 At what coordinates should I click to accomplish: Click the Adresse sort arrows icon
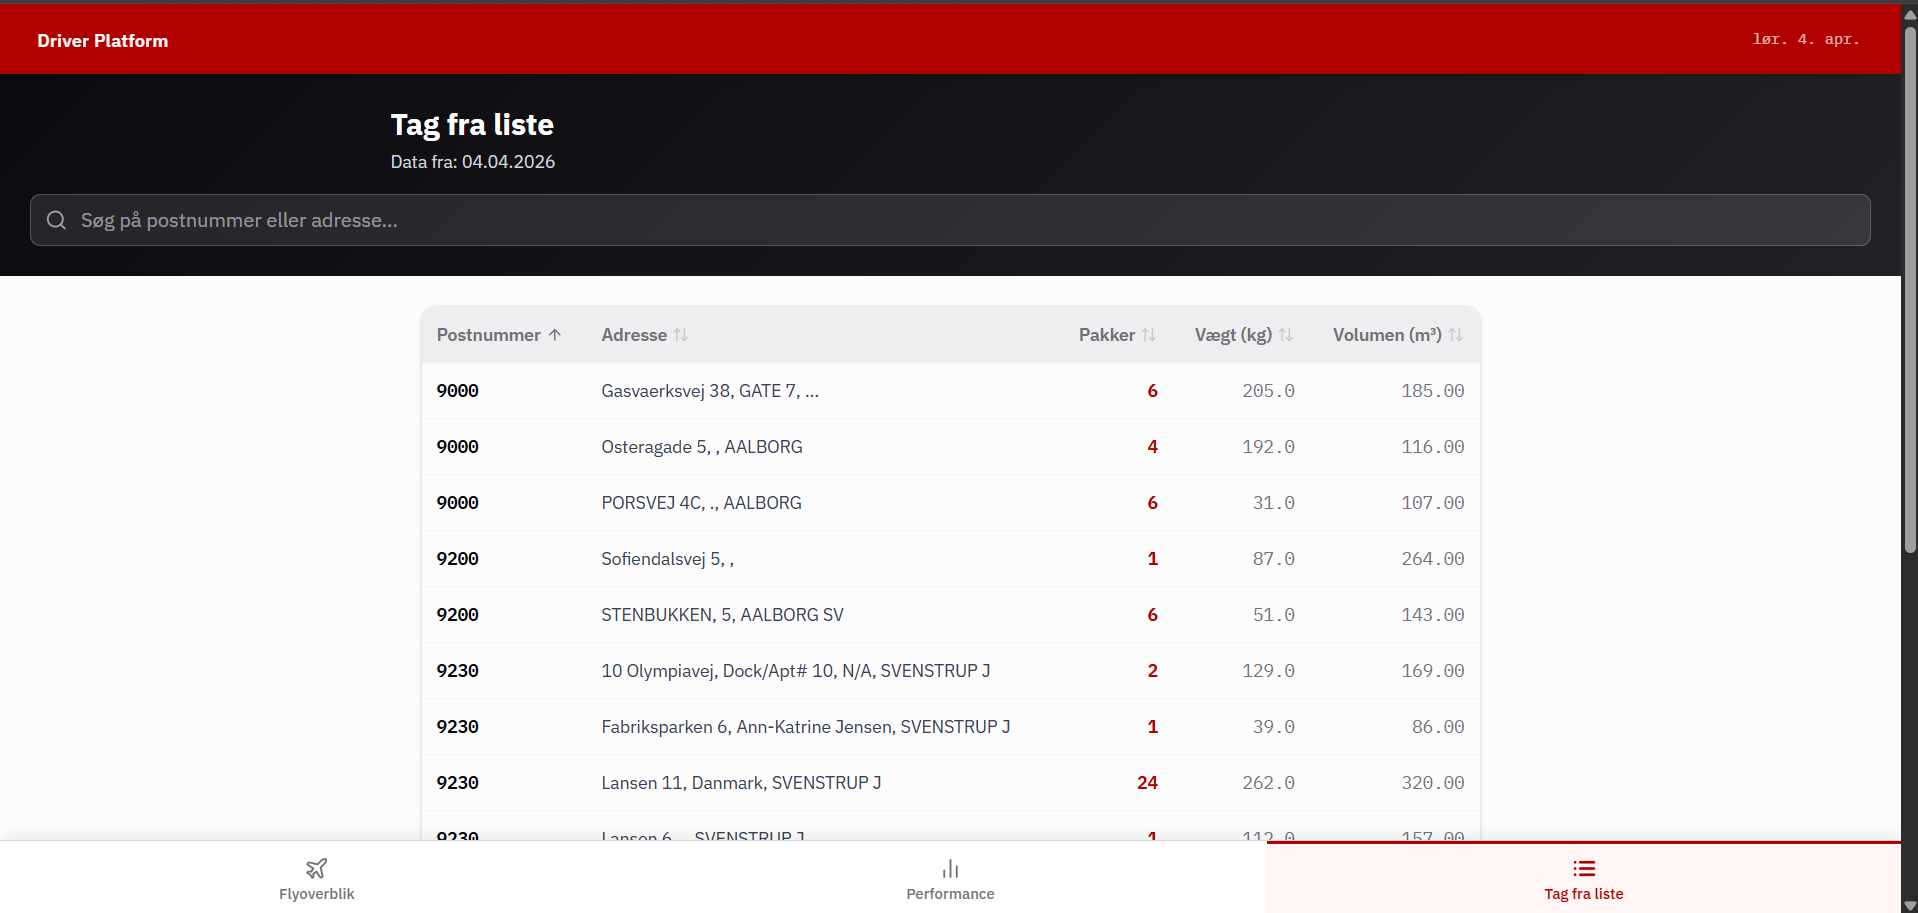pyautogui.click(x=681, y=335)
